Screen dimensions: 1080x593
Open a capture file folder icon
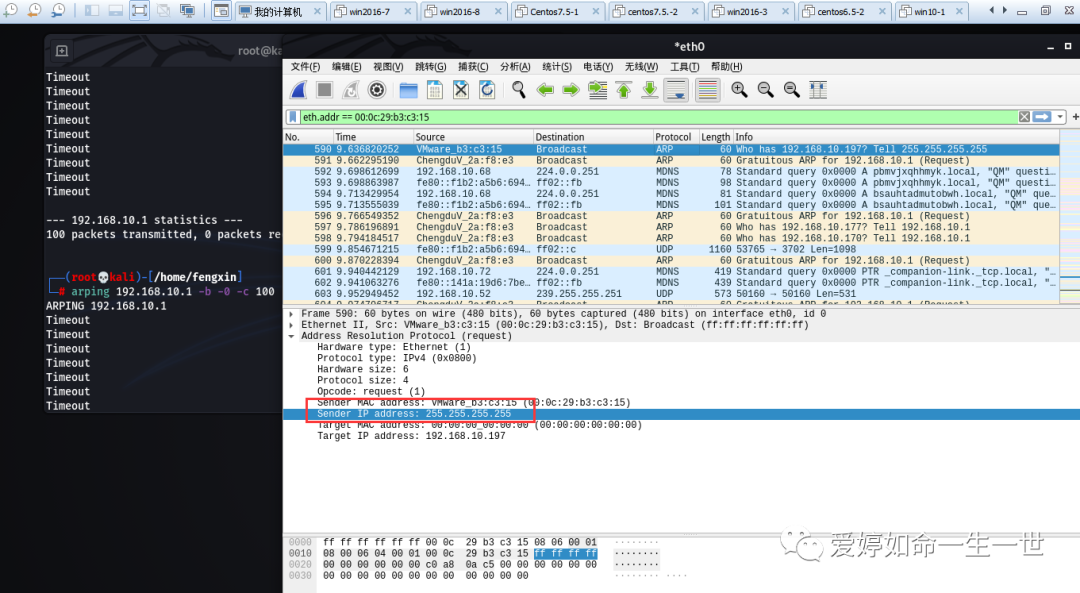(408, 90)
